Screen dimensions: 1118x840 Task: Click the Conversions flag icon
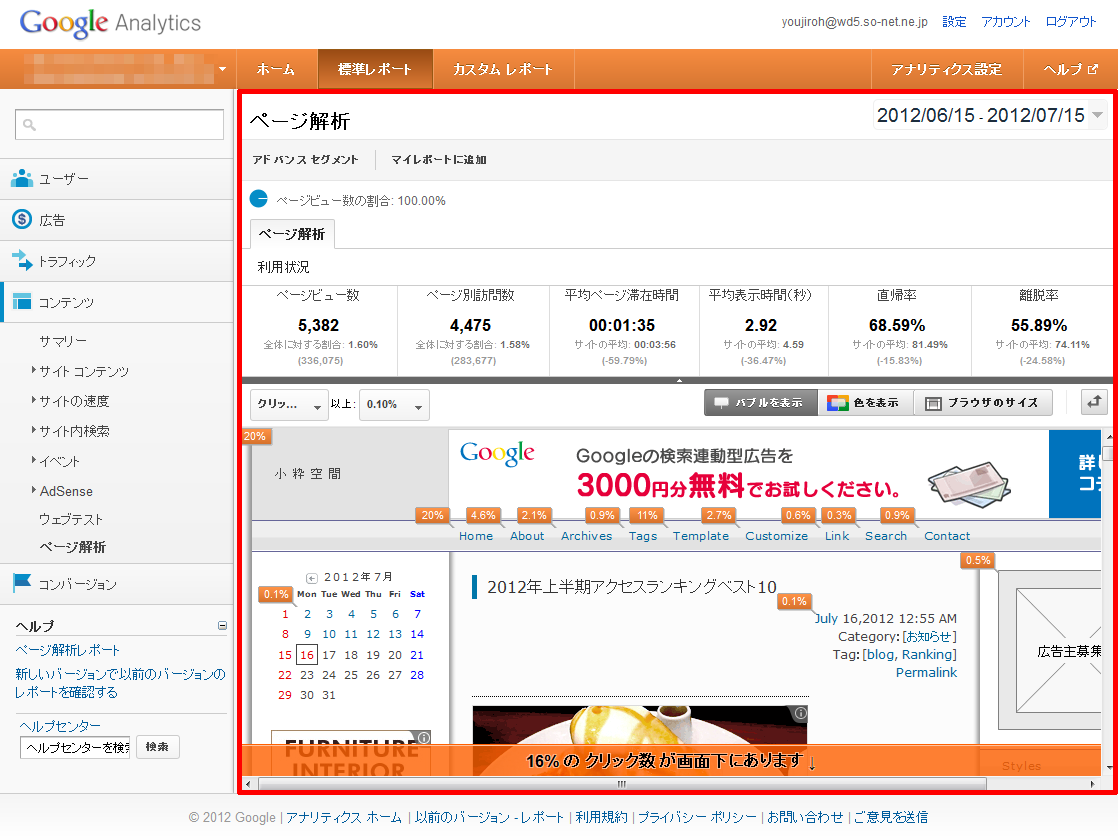click(22, 583)
